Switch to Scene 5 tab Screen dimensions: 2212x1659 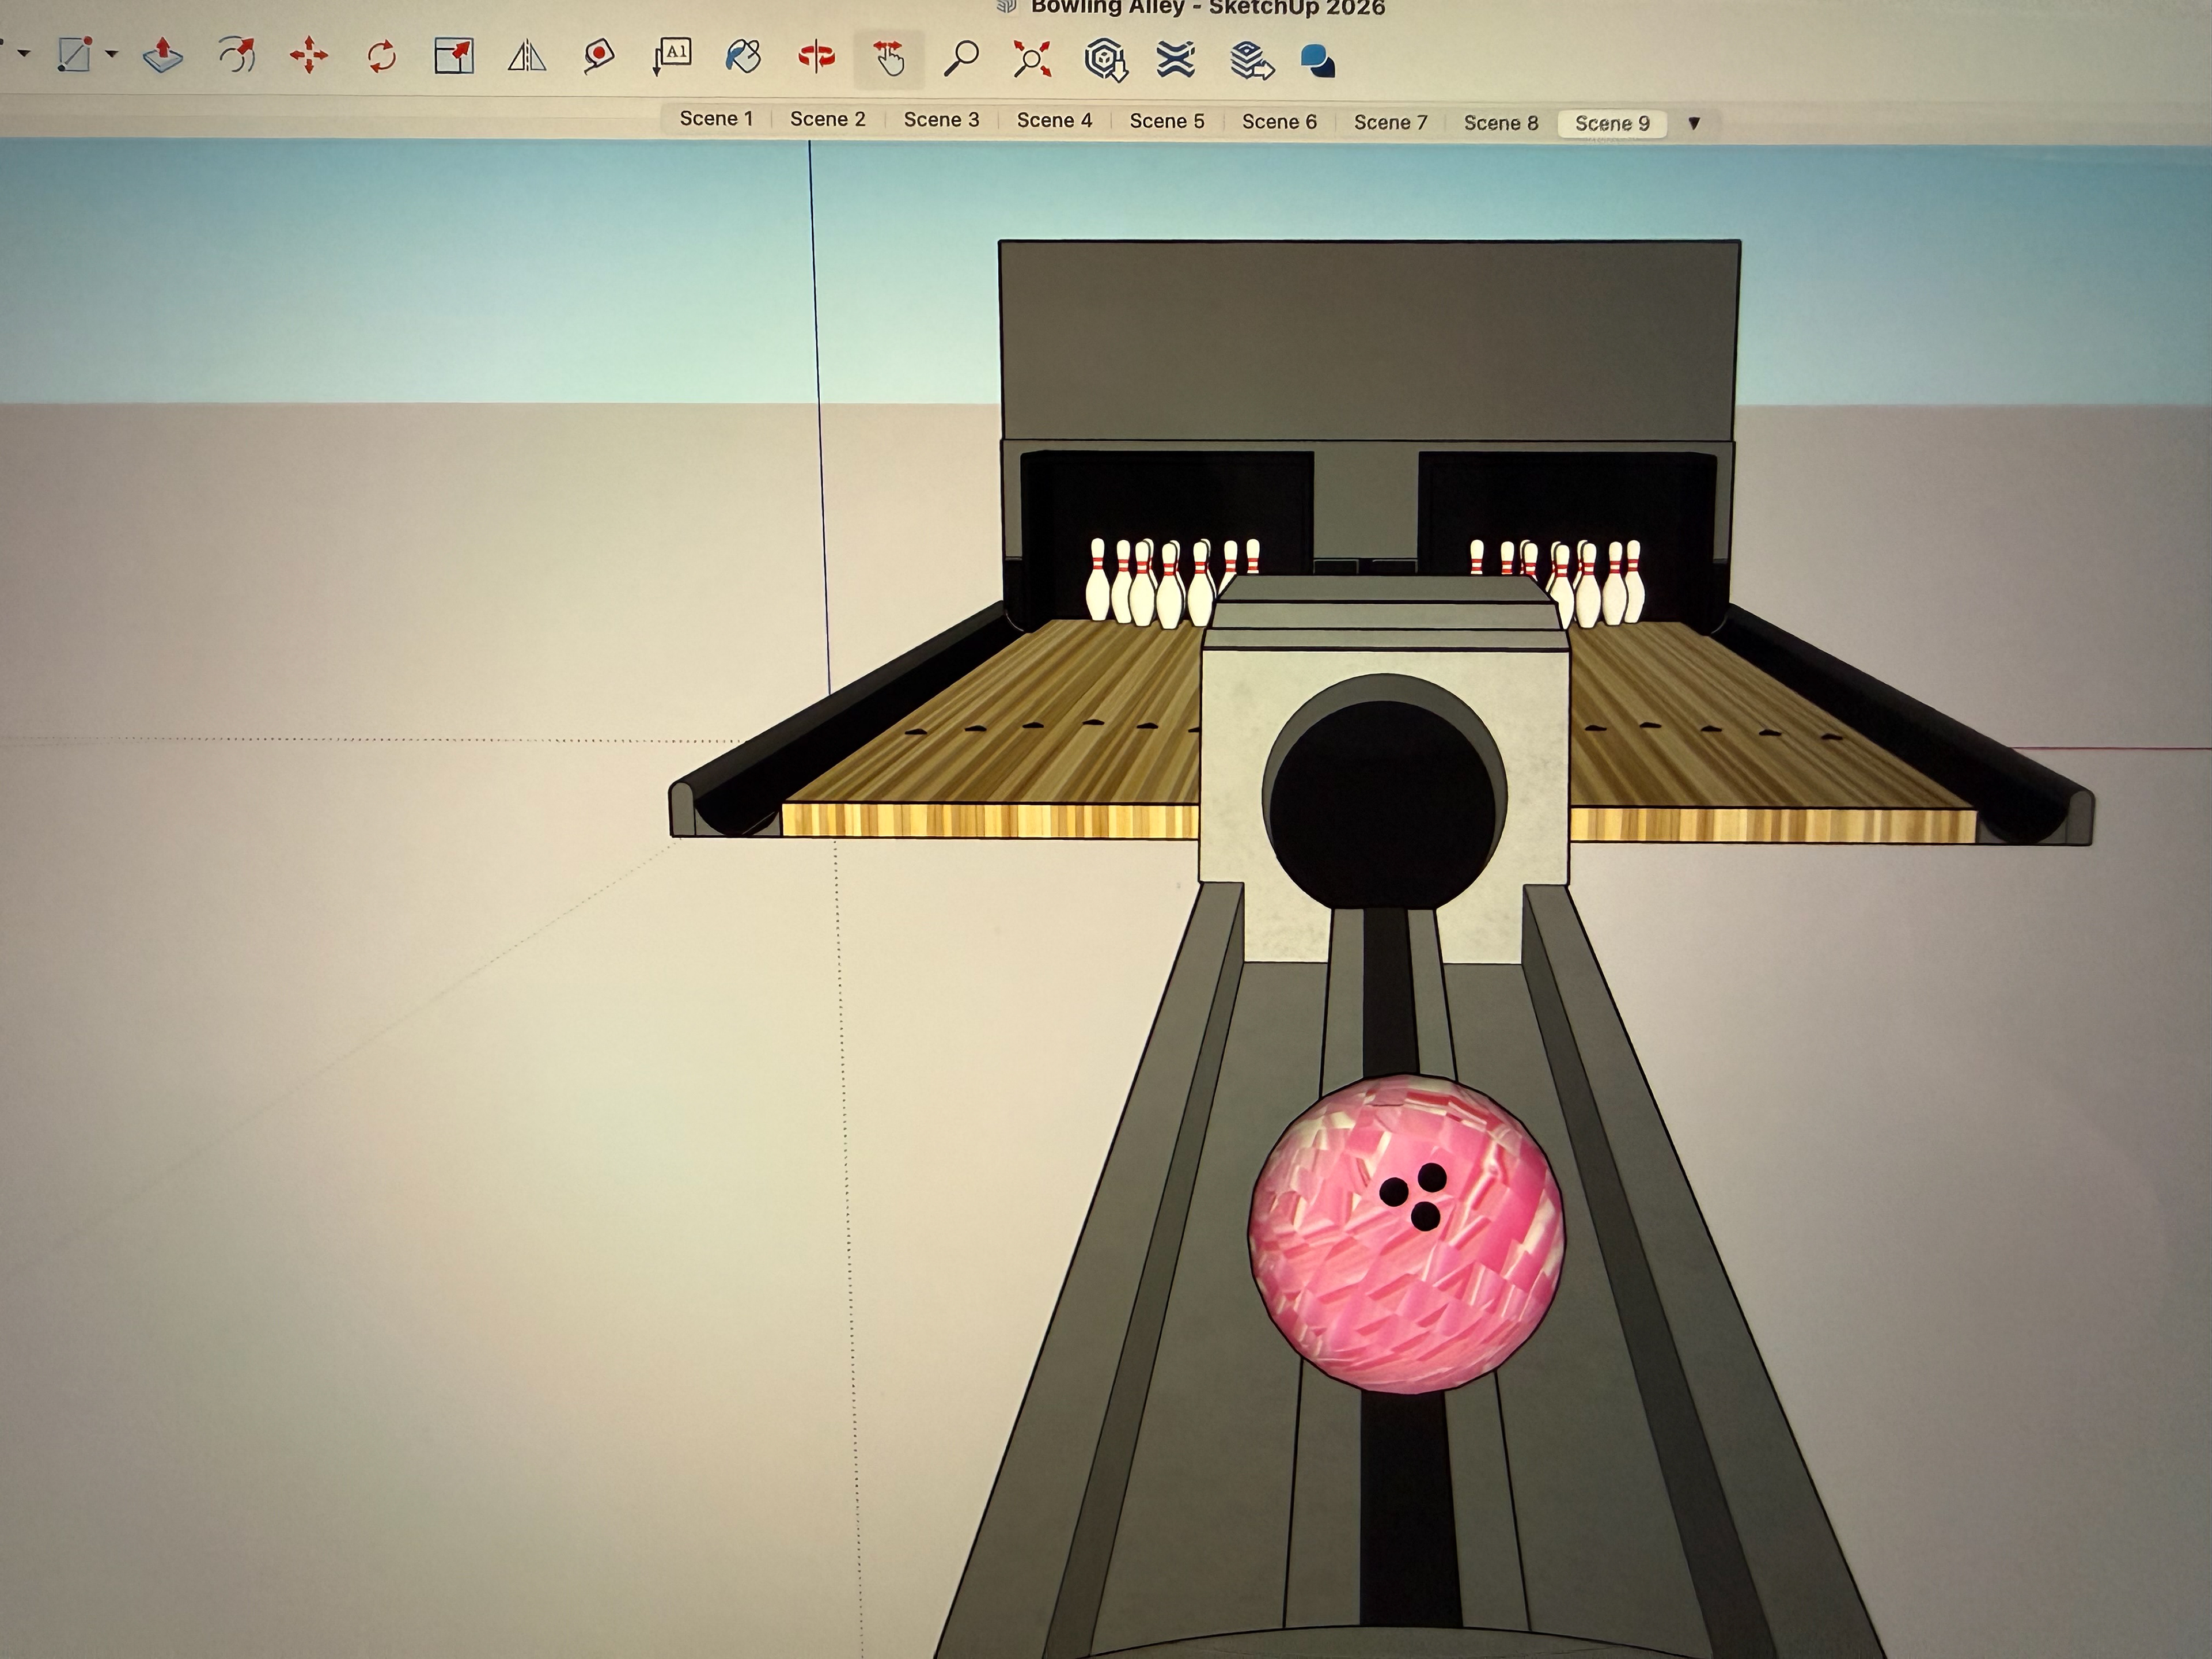pos(1167,121)
